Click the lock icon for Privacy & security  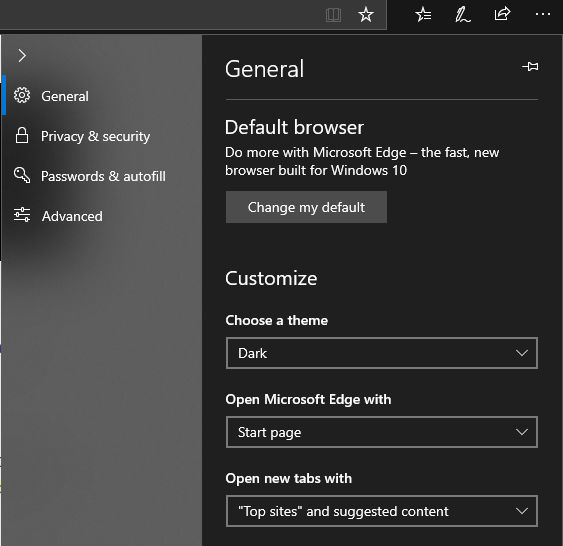click(x=22, y=135)
